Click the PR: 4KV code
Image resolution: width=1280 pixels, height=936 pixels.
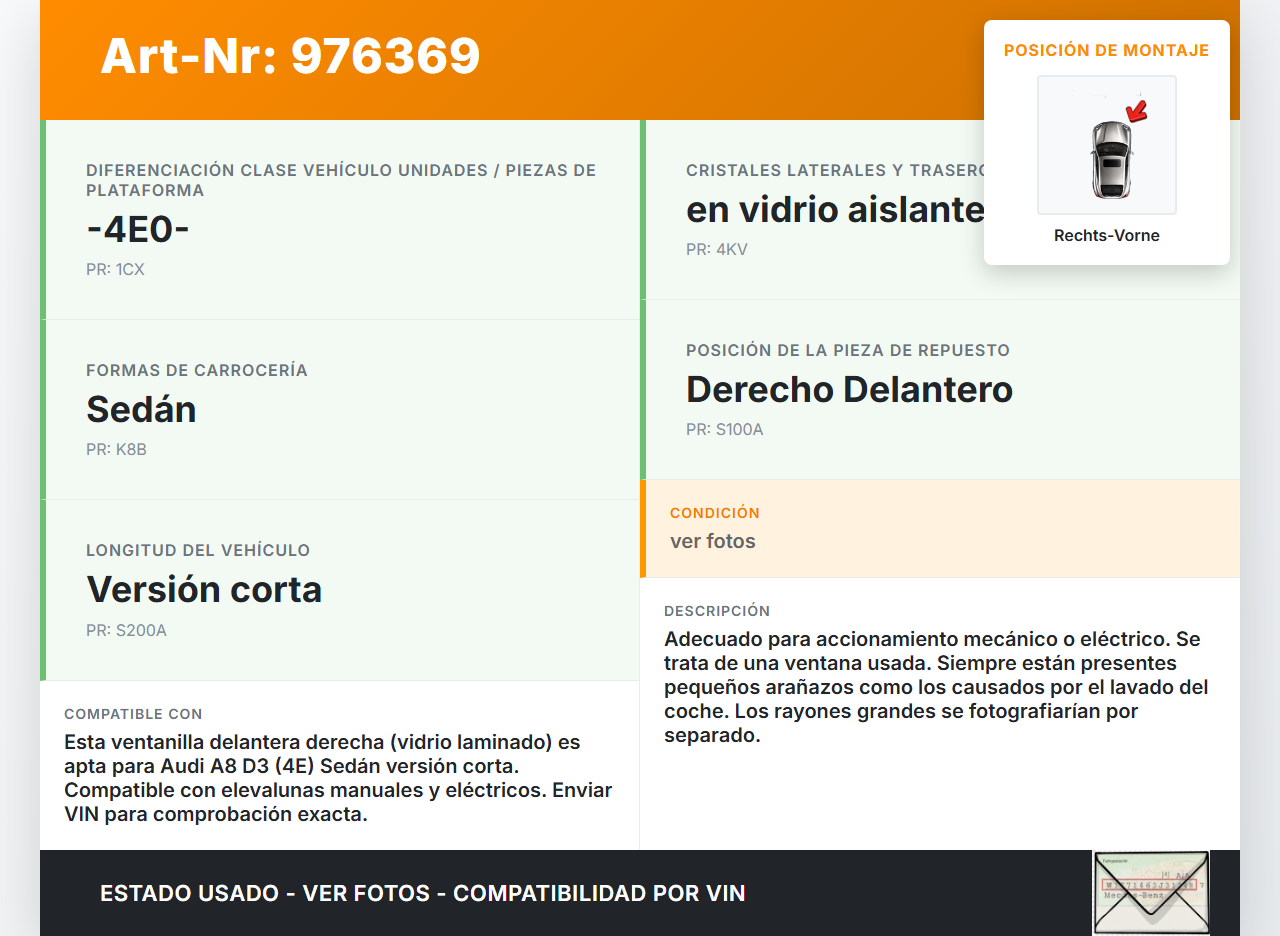pyautogui.click(x=716, y=249)
